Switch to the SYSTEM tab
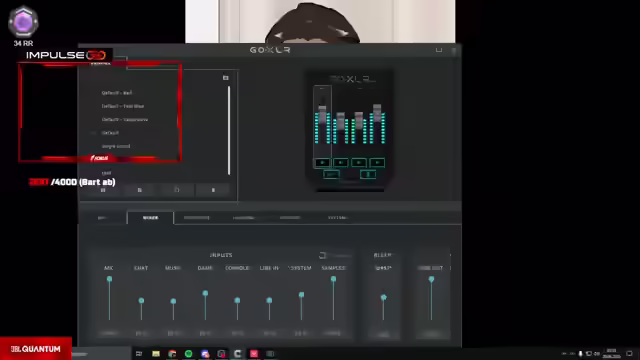This screenshot has height=360, width=640. (x=338, y=218)
